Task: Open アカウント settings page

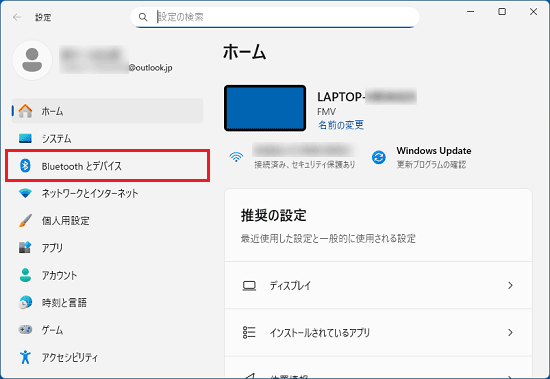Action: point(107,275)
